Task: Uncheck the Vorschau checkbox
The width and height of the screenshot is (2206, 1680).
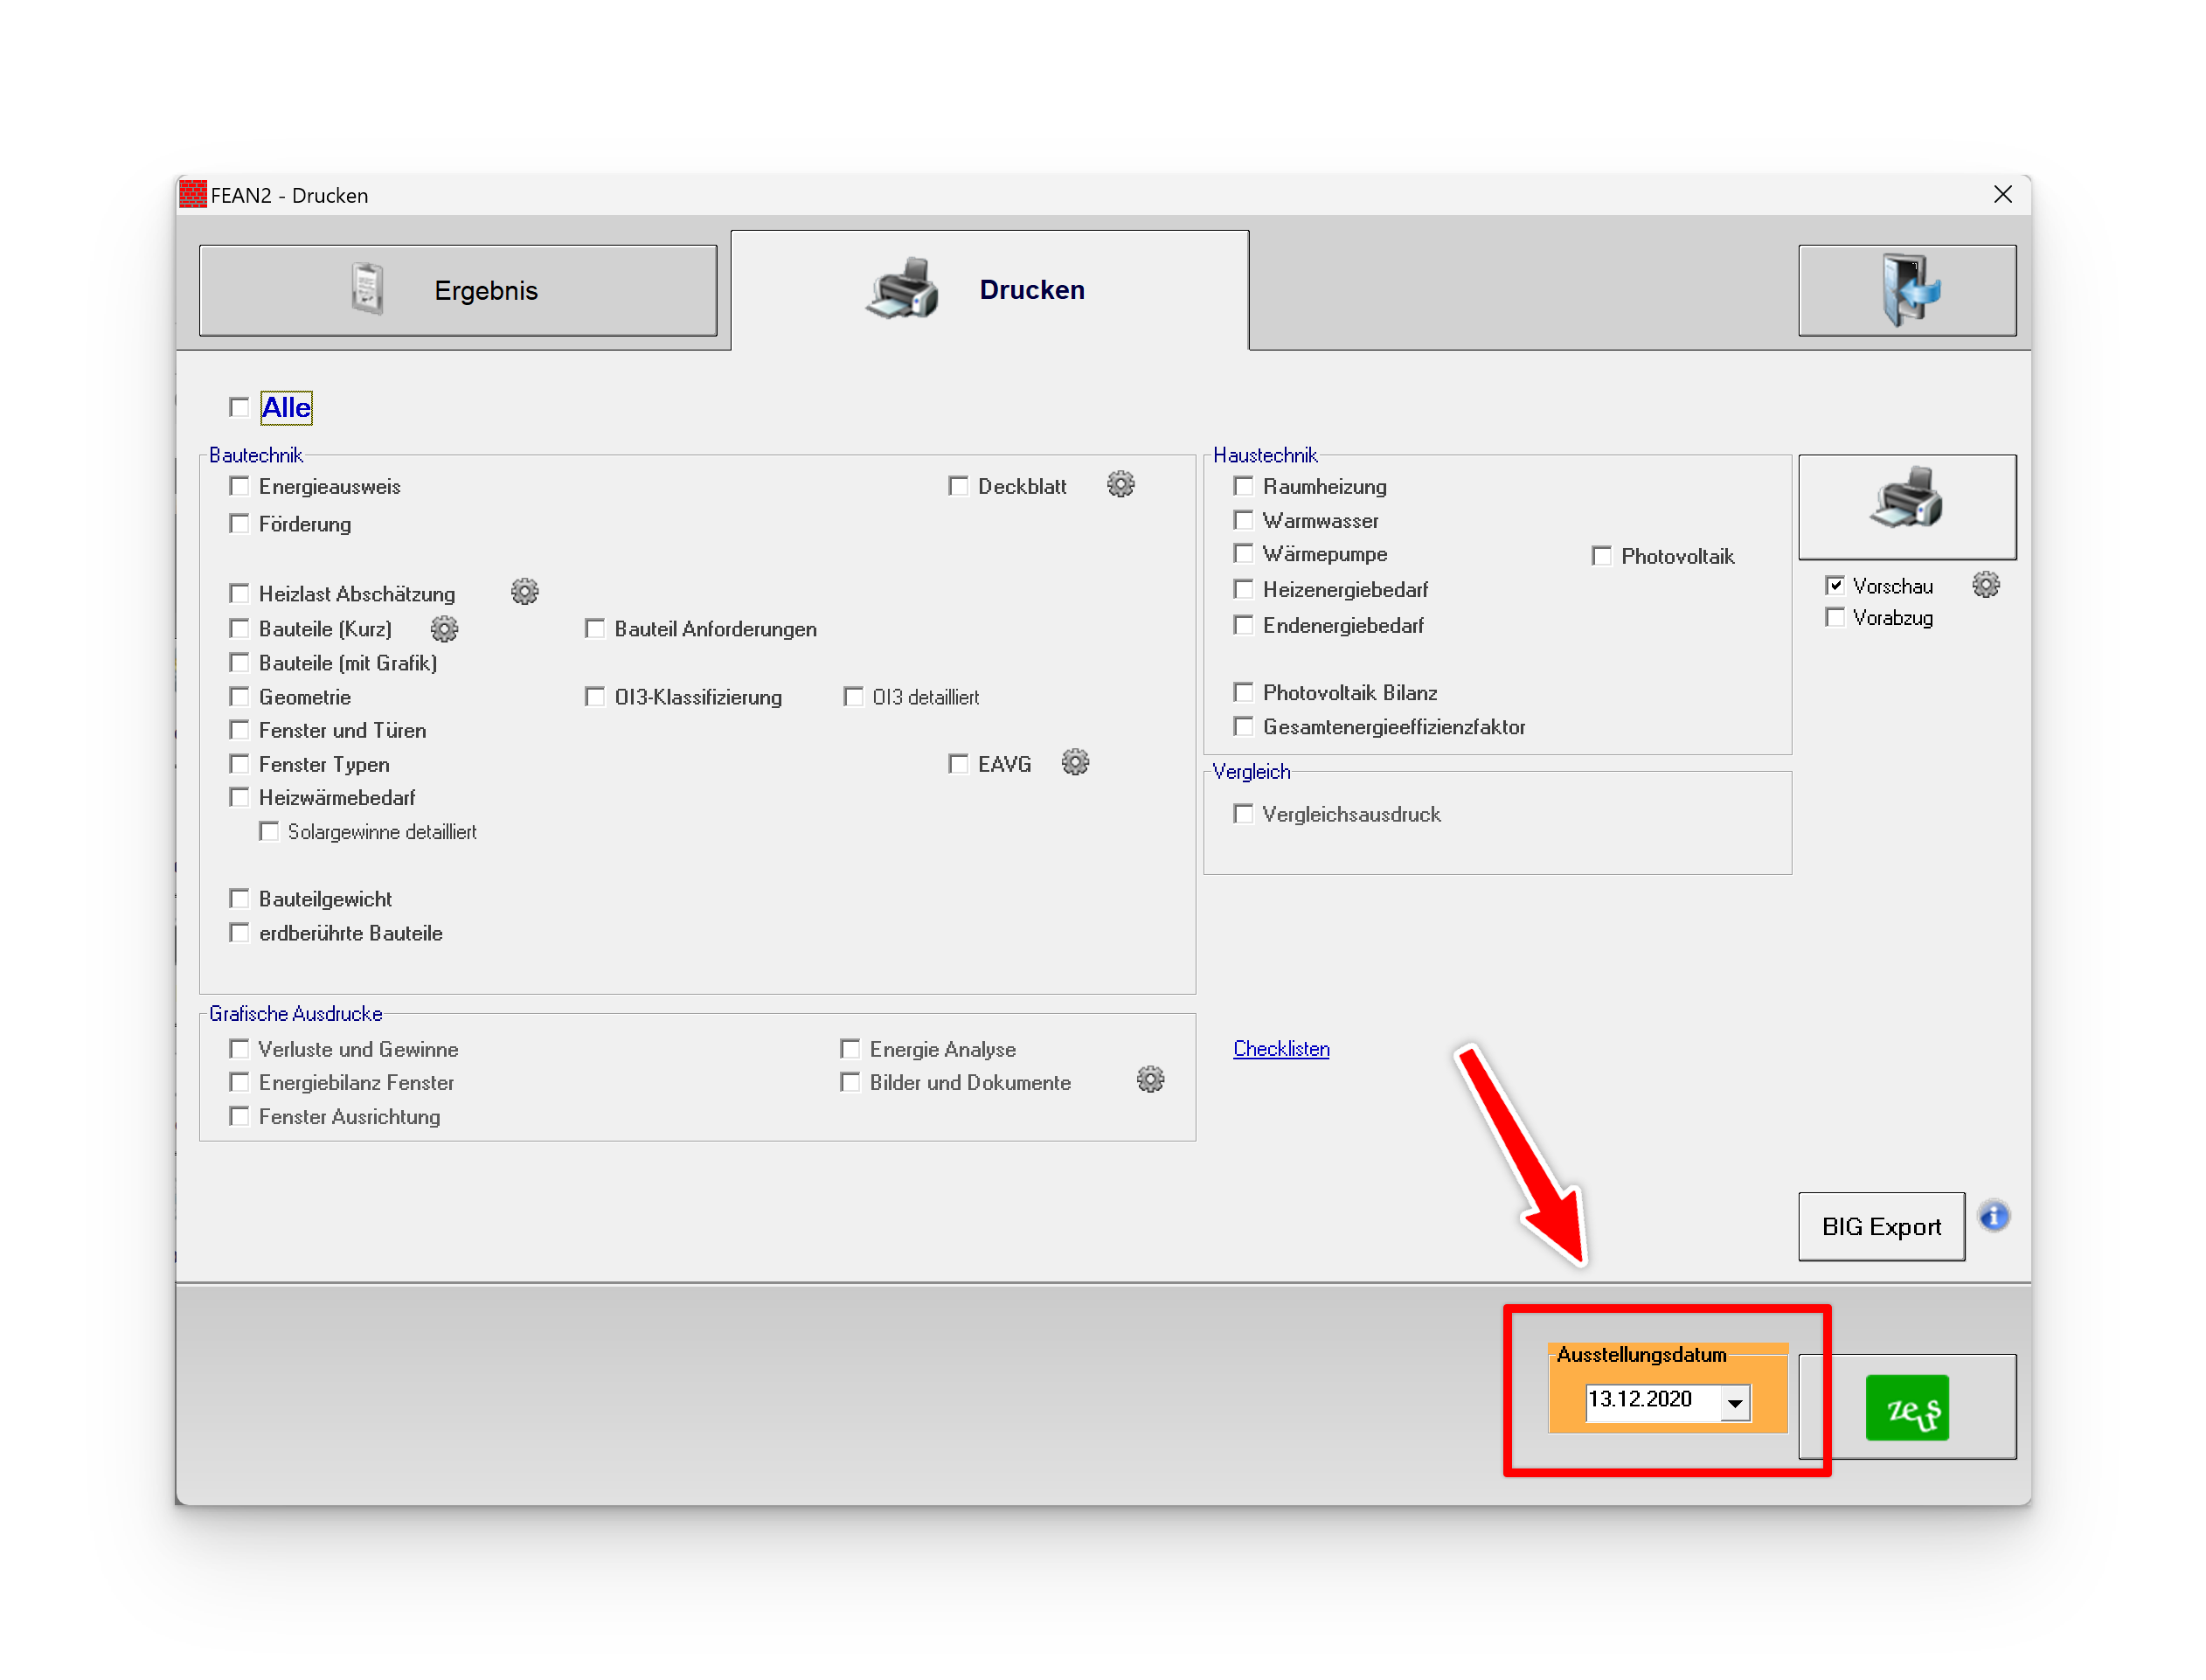Action: pos(1835,586)
